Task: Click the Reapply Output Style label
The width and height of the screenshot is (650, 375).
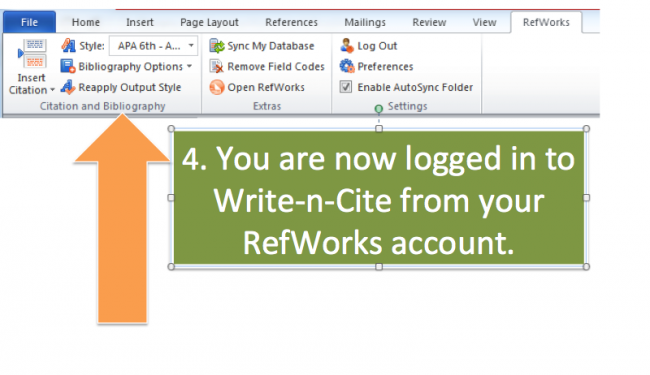Action: pyautogui.click(x=130, y=87)
